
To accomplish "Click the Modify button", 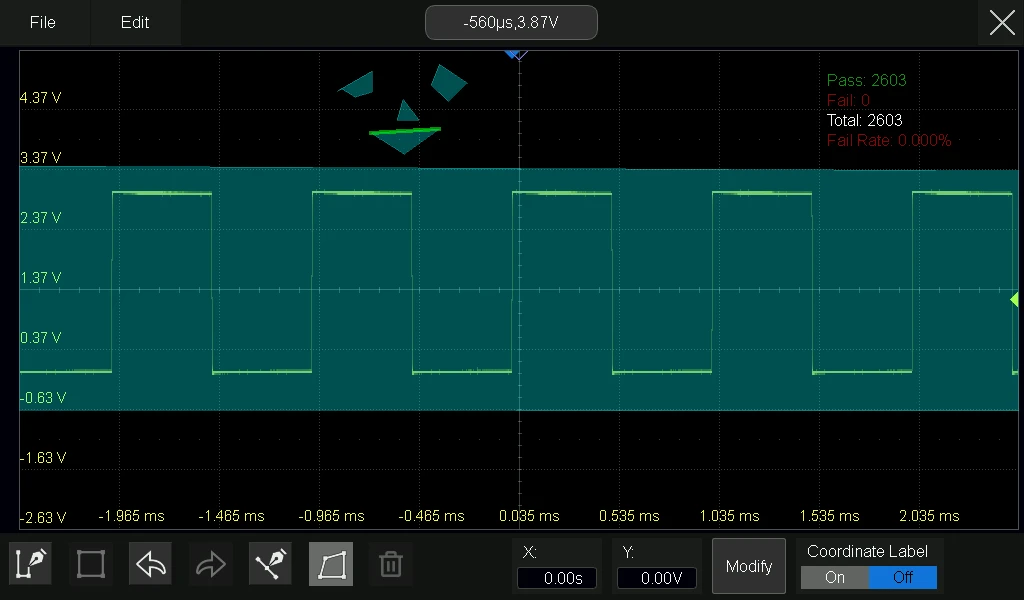I will (x=749, y=566).
